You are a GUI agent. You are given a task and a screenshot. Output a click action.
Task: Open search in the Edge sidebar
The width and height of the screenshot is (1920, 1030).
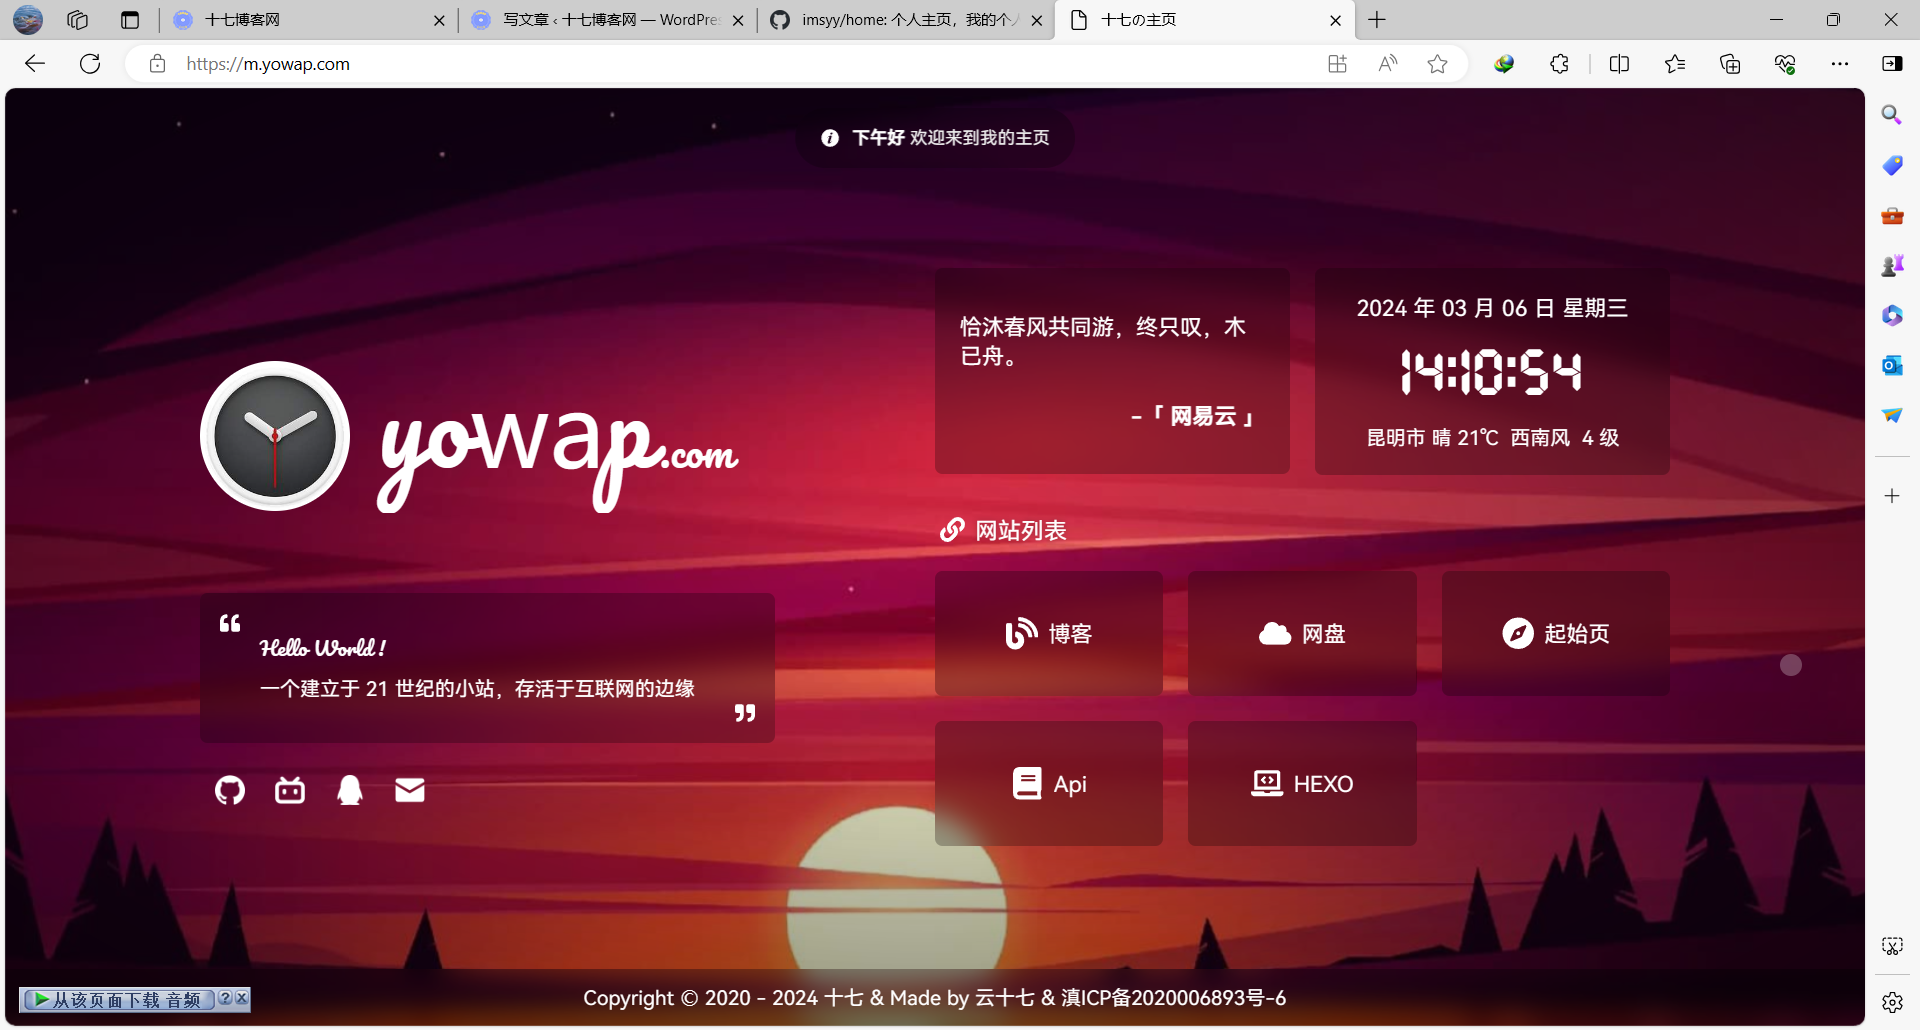(x=1889, y=114)
